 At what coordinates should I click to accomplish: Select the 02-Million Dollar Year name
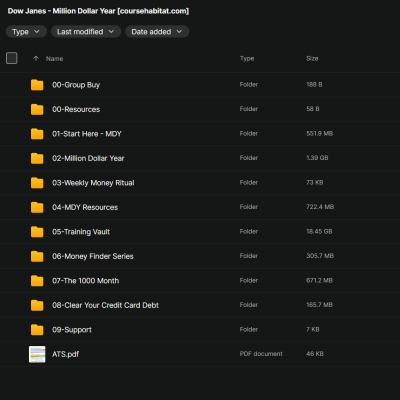pyautogui.click(x=88, y=158)
